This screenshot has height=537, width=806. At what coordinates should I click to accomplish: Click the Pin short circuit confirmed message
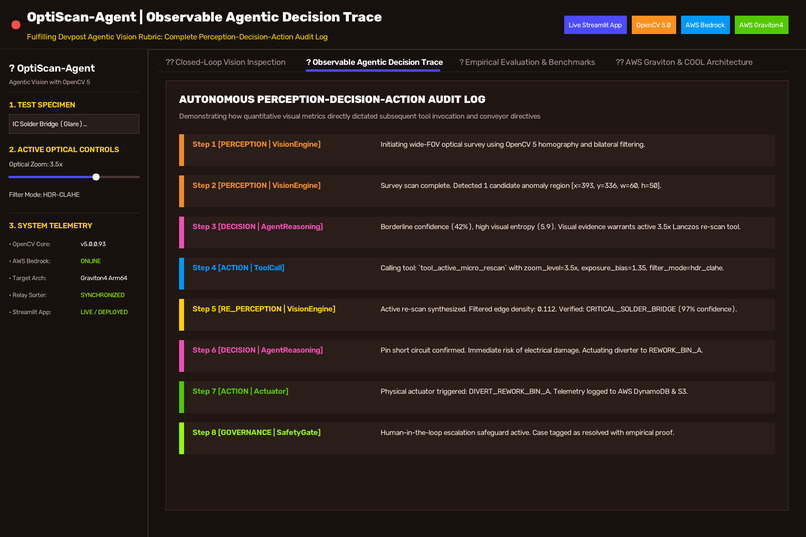(x=541, y=350)
